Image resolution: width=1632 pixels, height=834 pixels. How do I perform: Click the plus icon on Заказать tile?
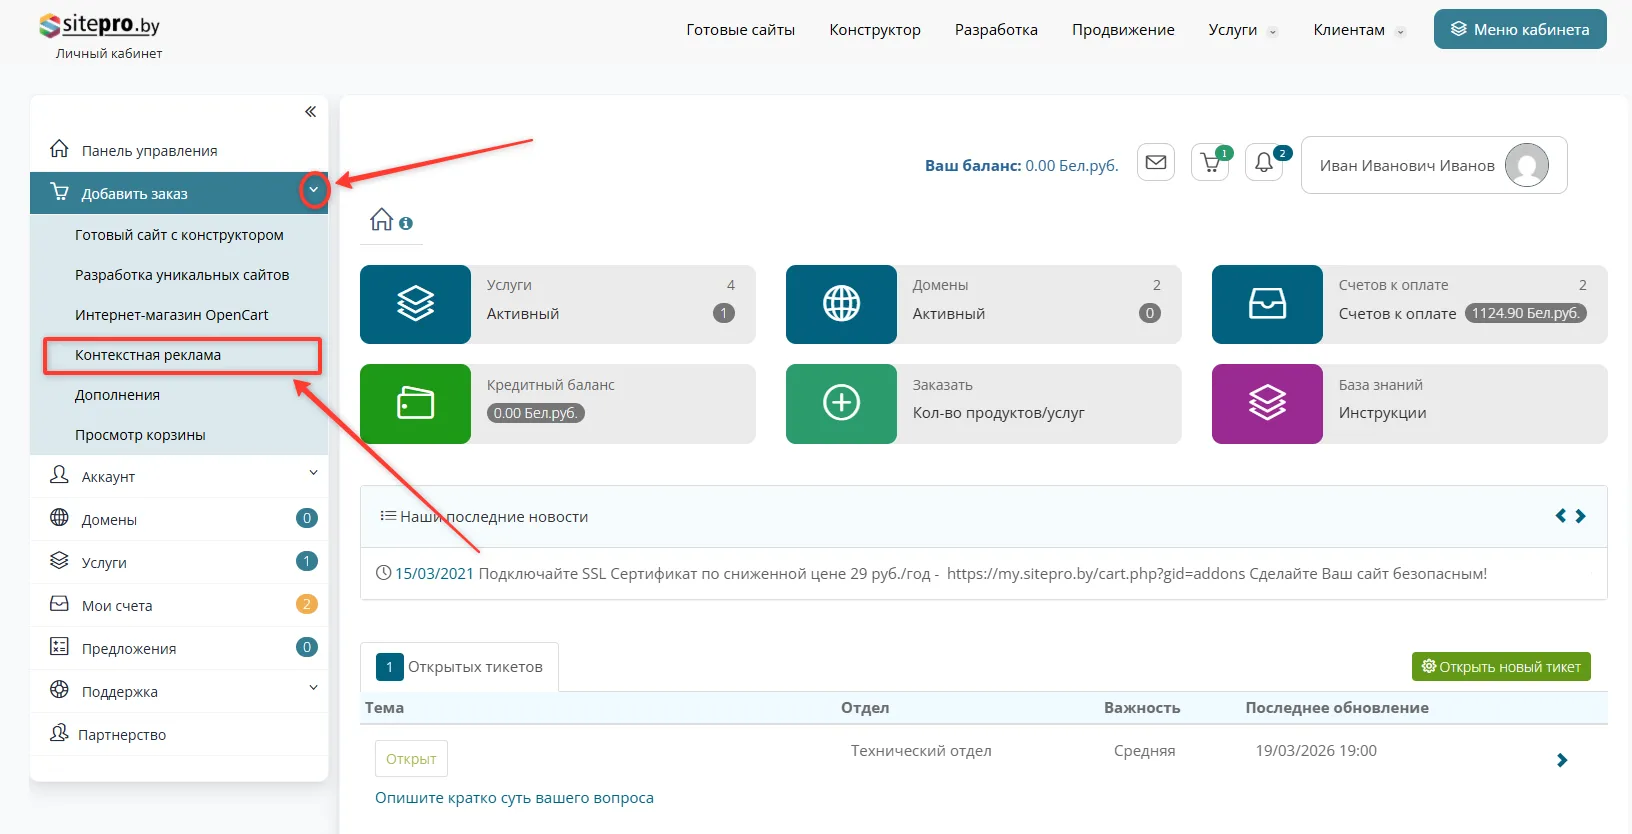click(x=841, y=403)
